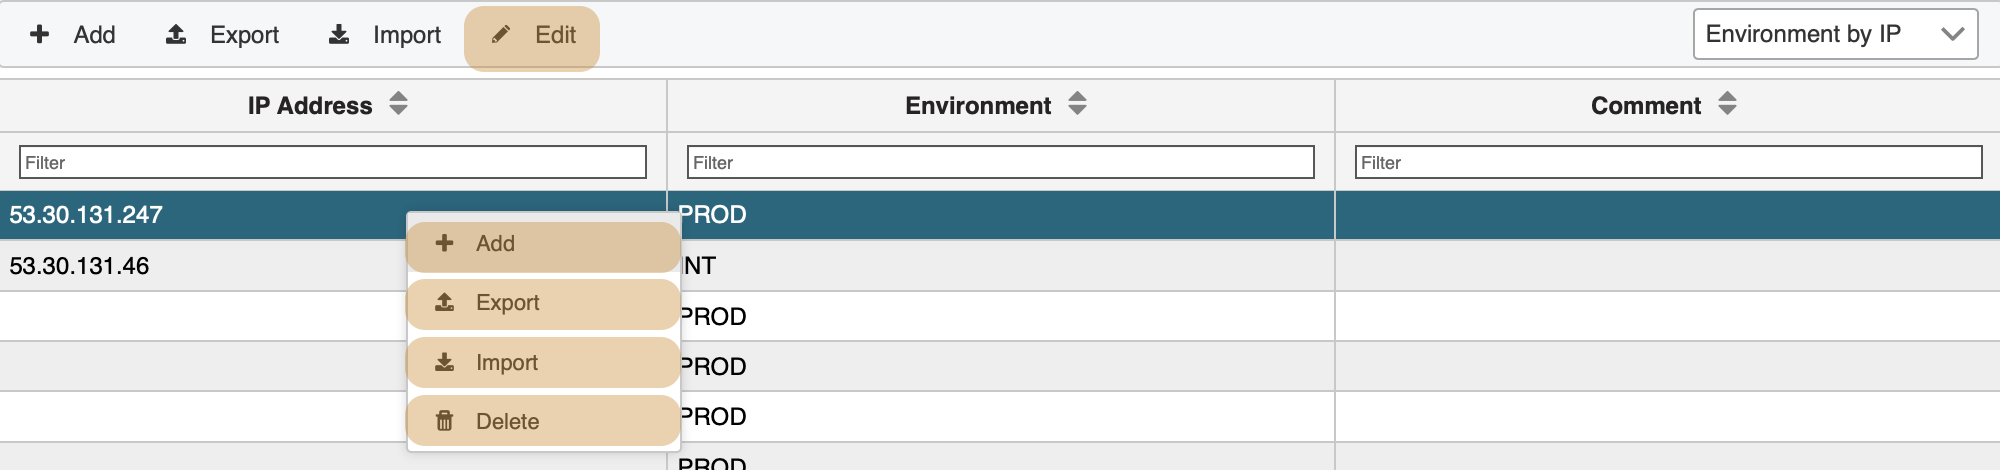Viewport: 2000px width, 470px height.
Task: Click the Import icon in the context menu
Action: pyautogui.click(x=445, y=362)
